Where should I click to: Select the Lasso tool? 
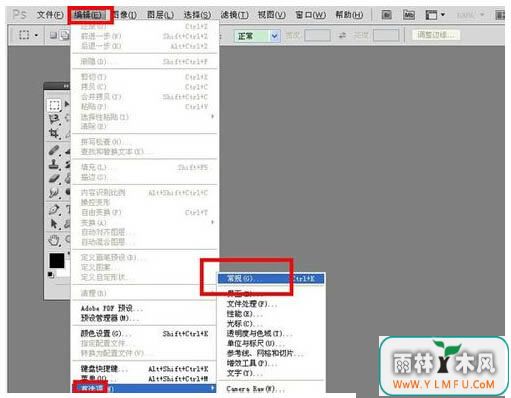coord(54,119)
